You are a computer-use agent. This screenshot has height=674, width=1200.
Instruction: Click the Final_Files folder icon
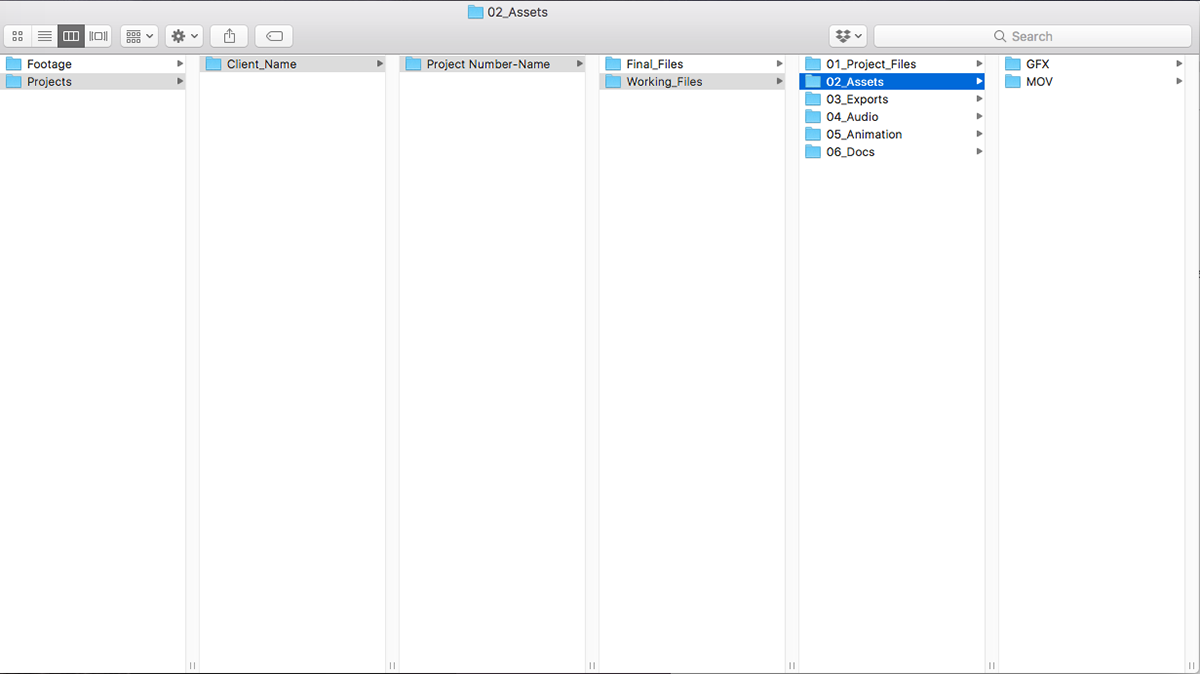click(x=614, y=64)
